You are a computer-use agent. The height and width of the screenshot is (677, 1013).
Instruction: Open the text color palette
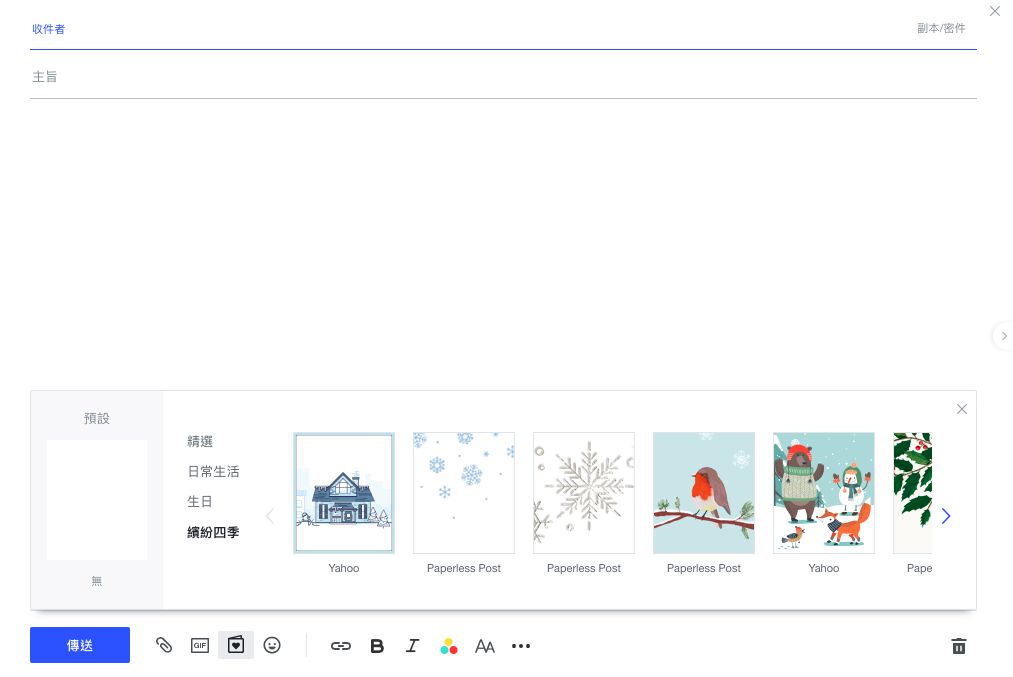point(449,646)
